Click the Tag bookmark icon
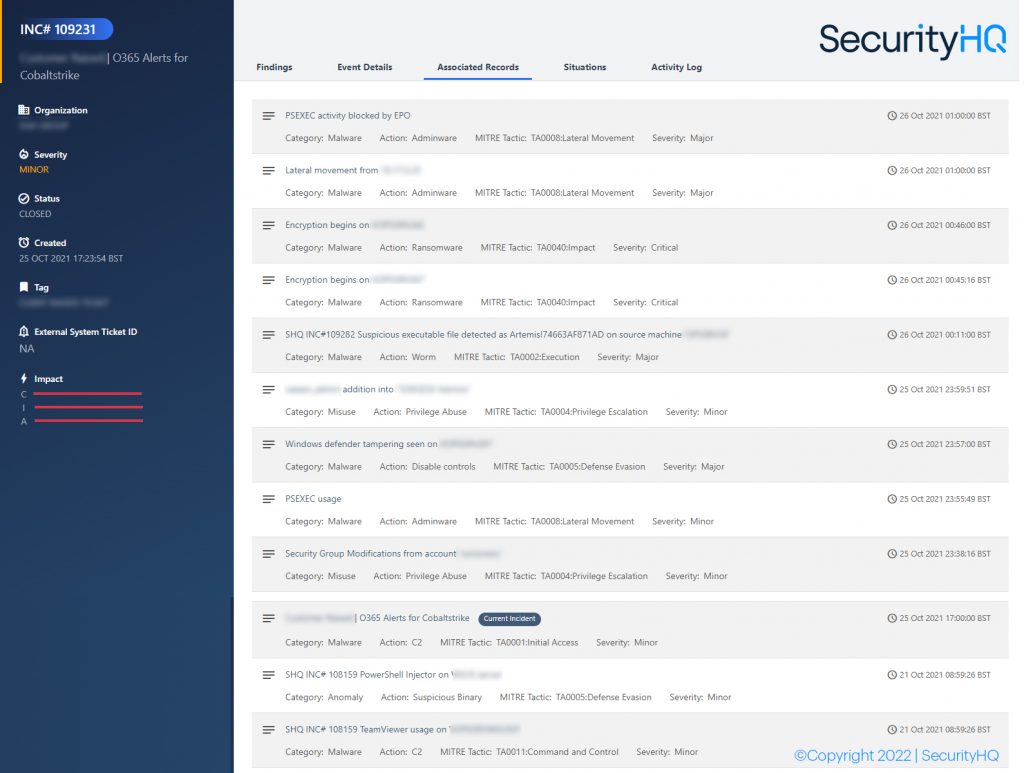Viewport: 1024px width, 773px height. pos(24,287)
